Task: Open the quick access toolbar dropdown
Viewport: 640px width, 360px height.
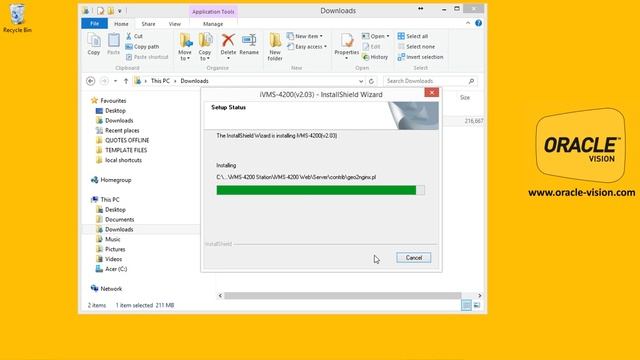Action: (120, 11)
